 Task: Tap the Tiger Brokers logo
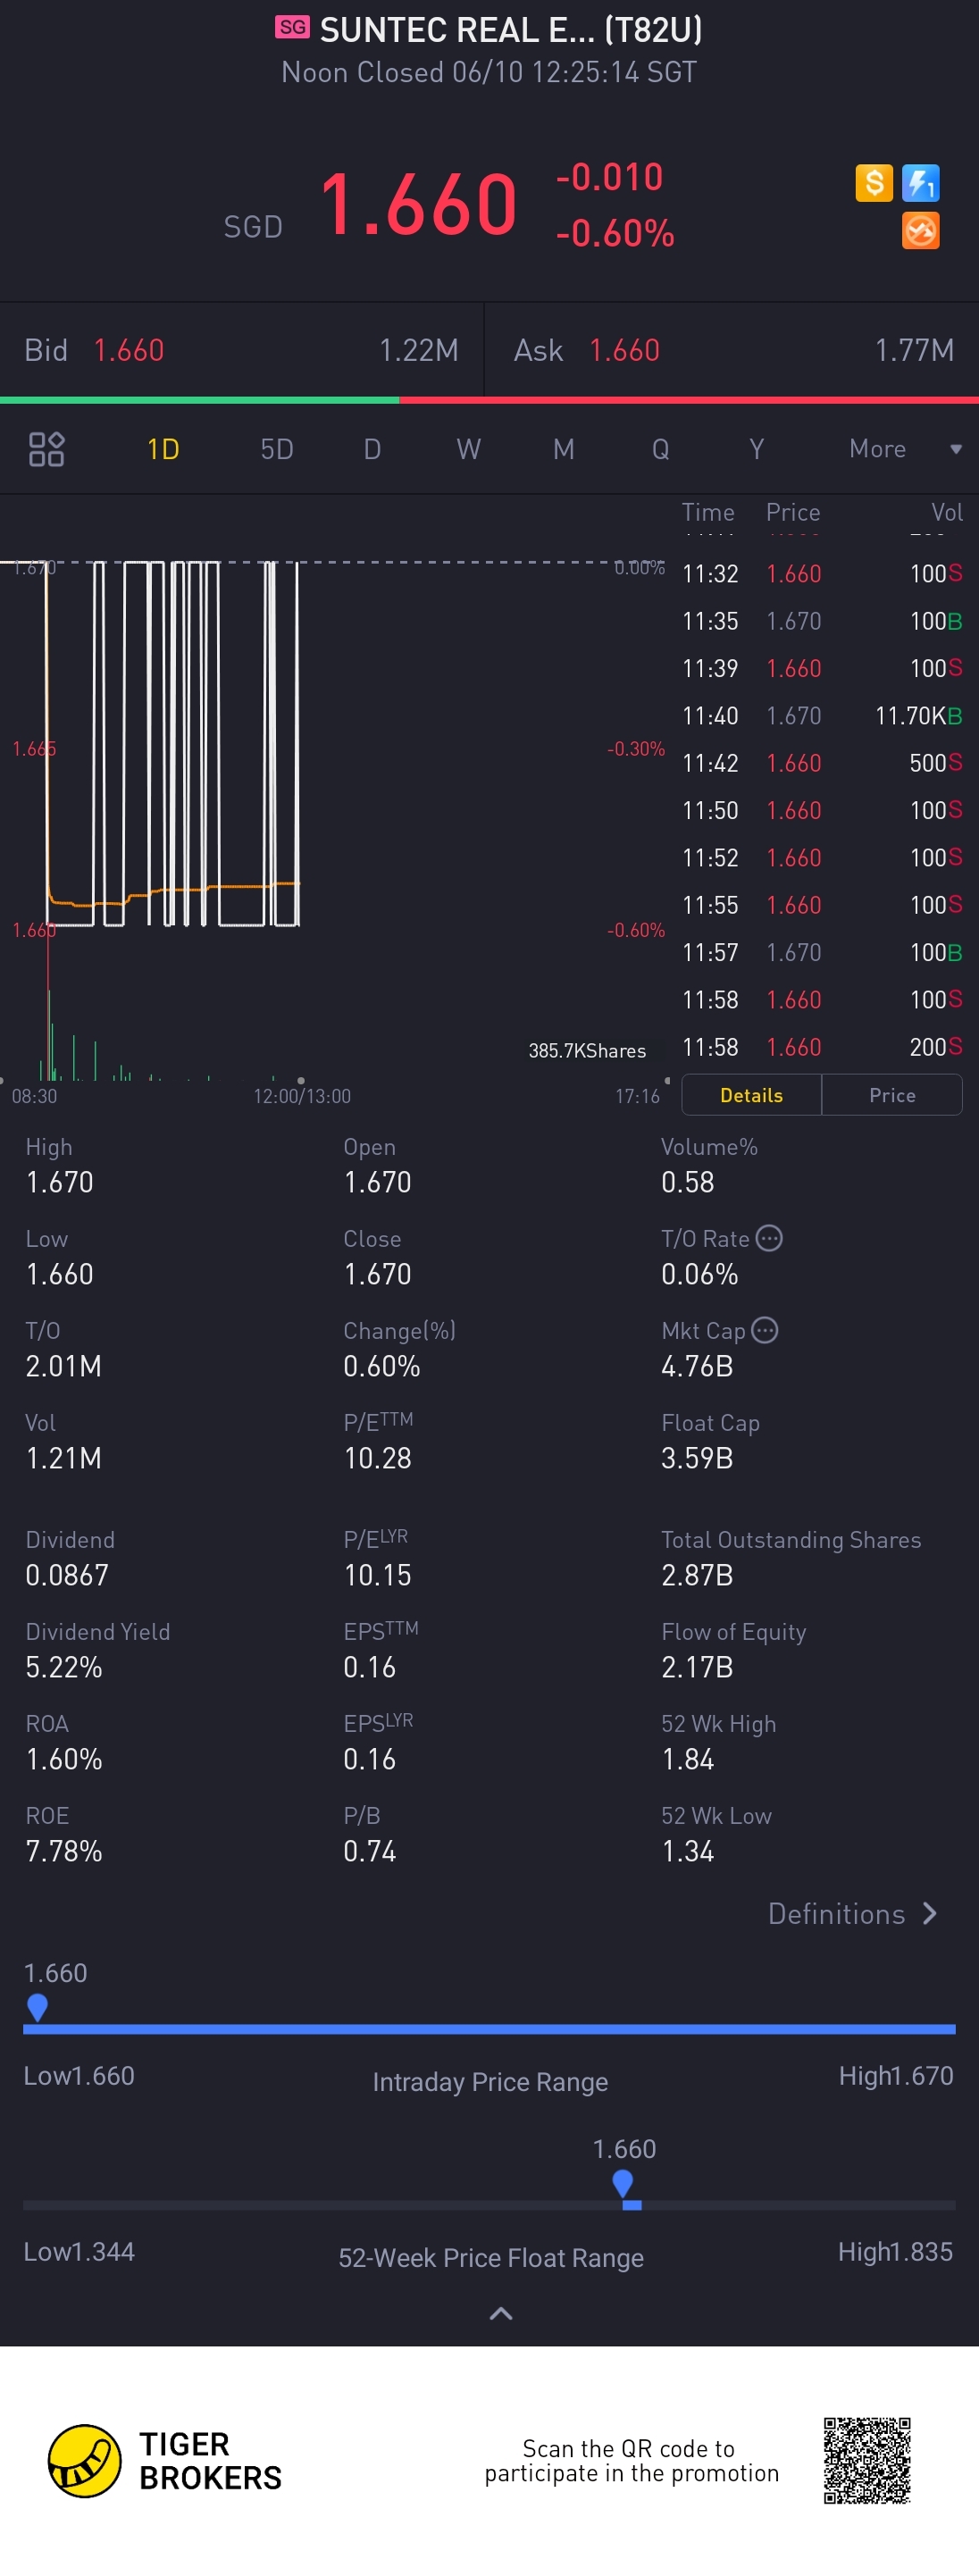[165, 2461]
